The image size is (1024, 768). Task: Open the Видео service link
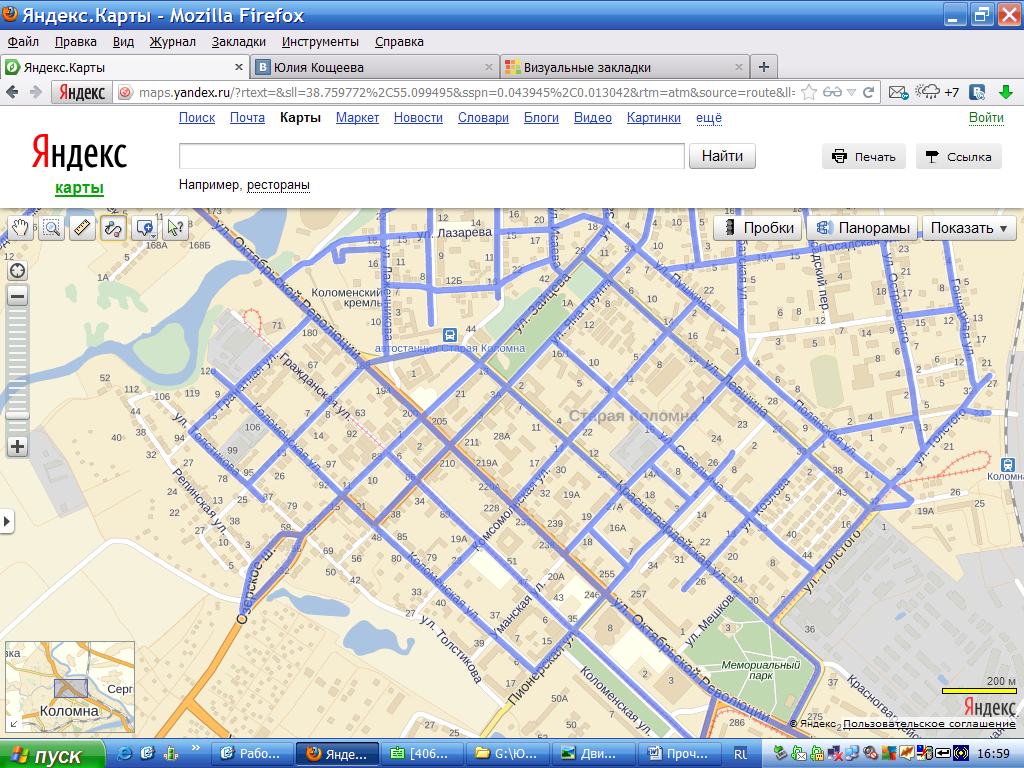[593, 118]
